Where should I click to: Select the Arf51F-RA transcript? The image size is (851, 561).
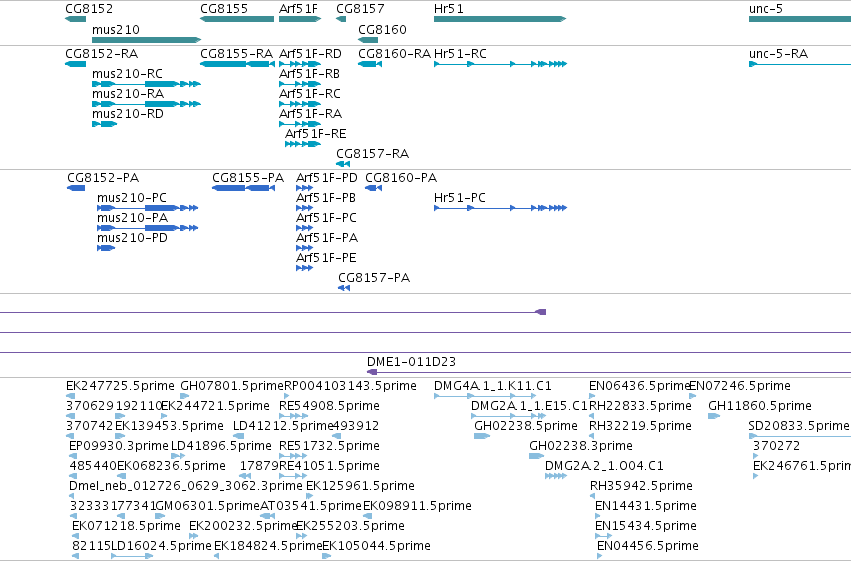[x=300, y=124]
